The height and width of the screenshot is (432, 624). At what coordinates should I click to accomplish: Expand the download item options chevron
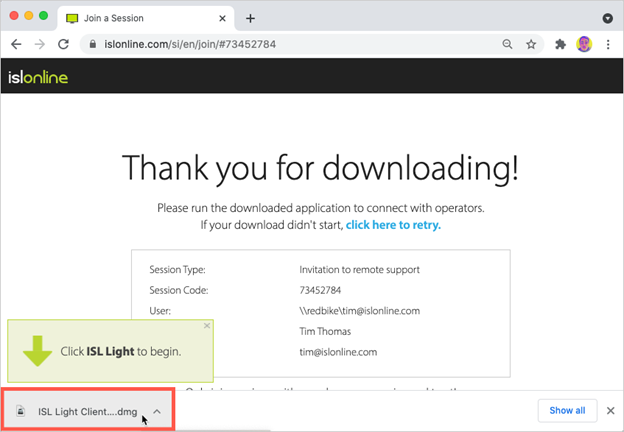coord(158,411)
